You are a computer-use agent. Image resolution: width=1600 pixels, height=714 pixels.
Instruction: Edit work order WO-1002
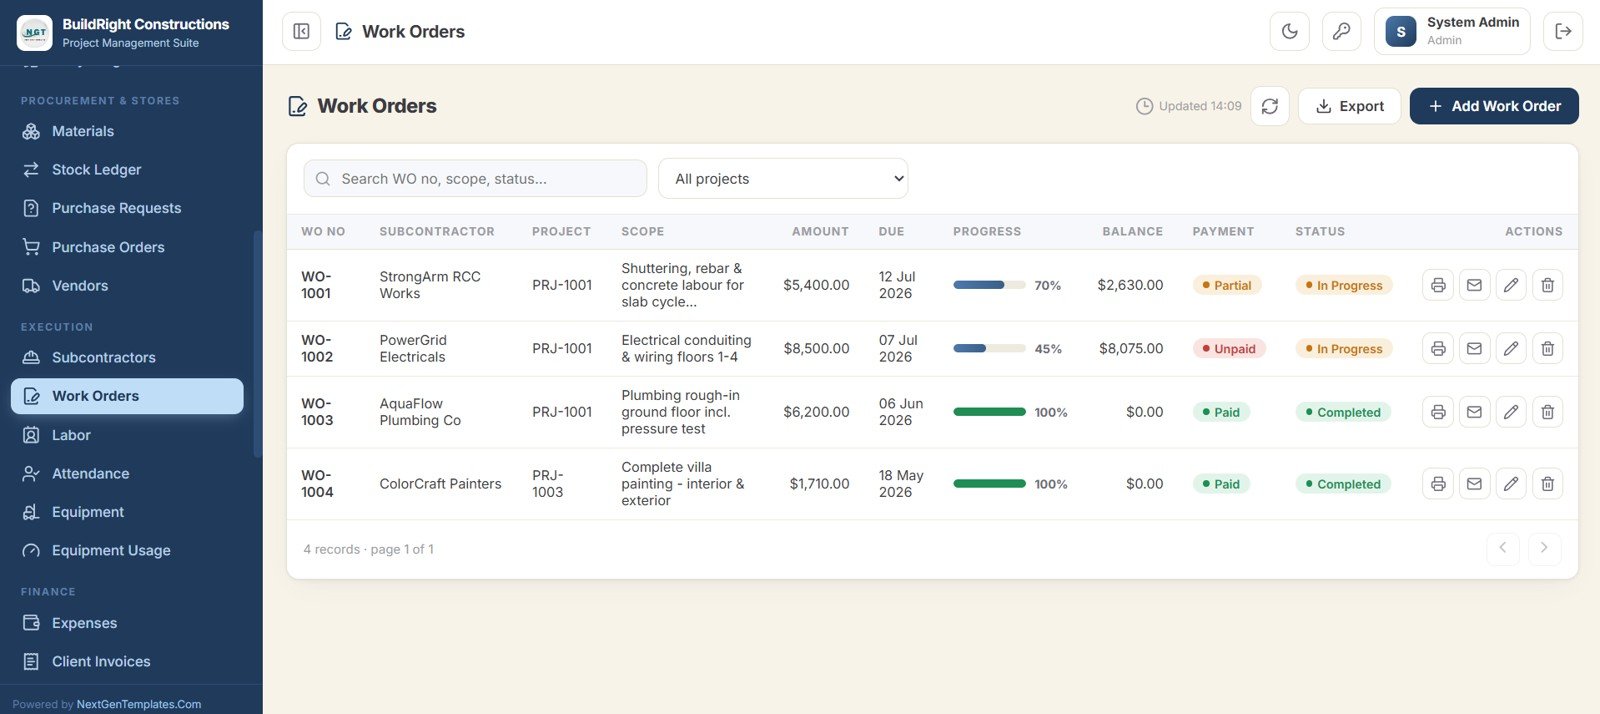(1511, 349)
